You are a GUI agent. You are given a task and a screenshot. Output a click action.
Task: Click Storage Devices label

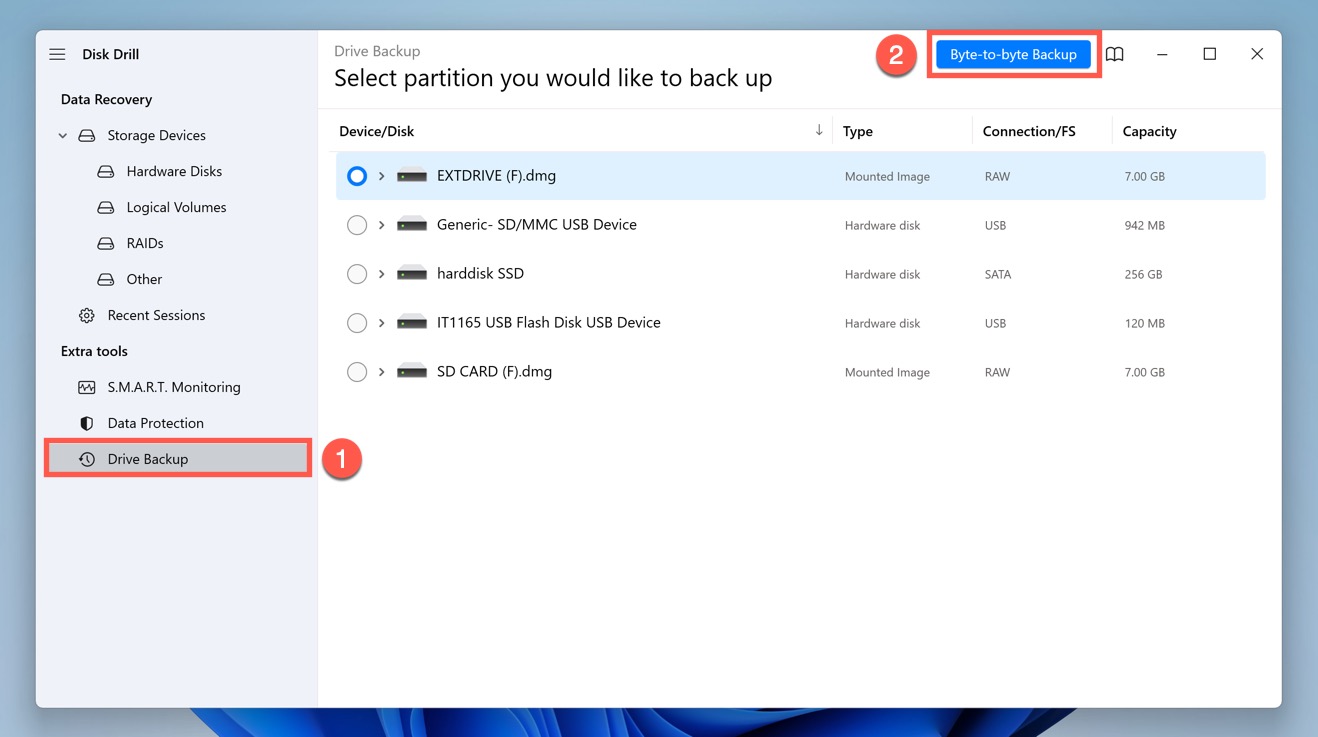pos(156,135)
